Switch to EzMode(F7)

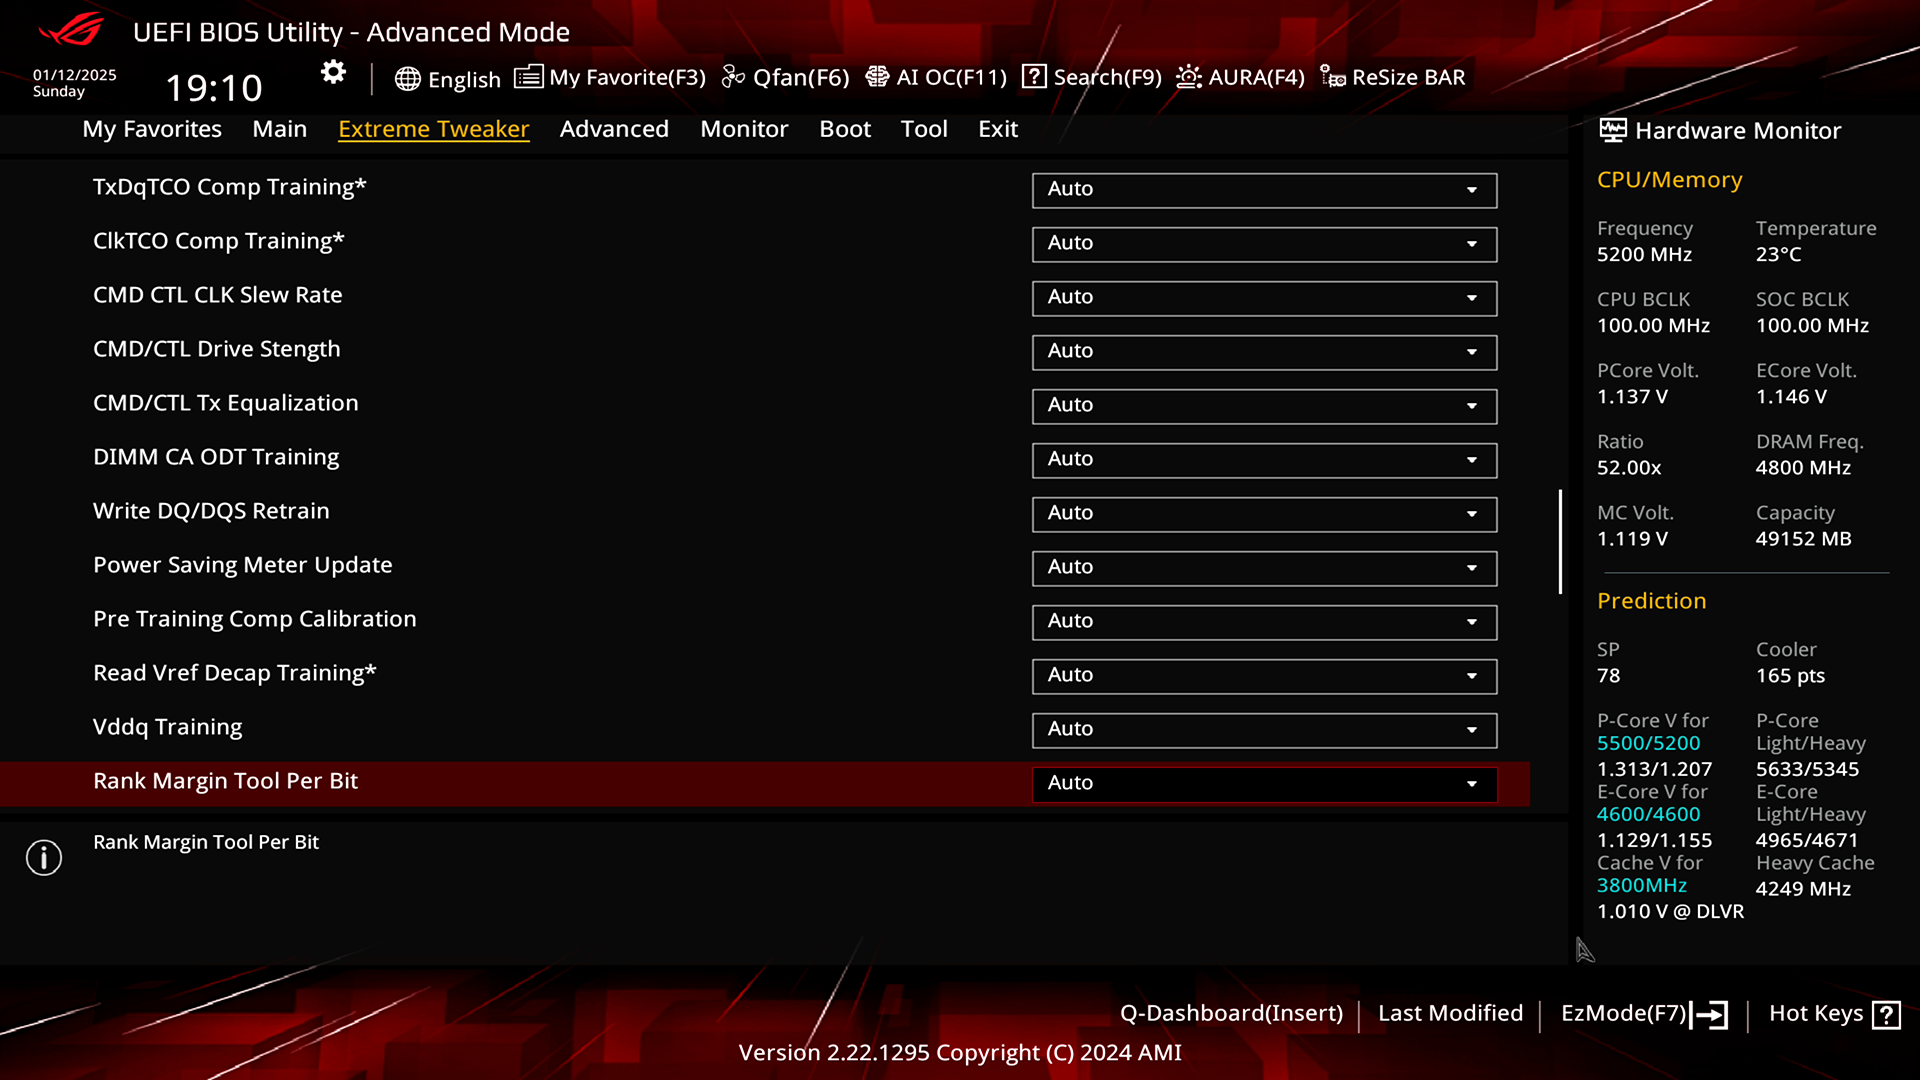[x=1644, y=1014]
